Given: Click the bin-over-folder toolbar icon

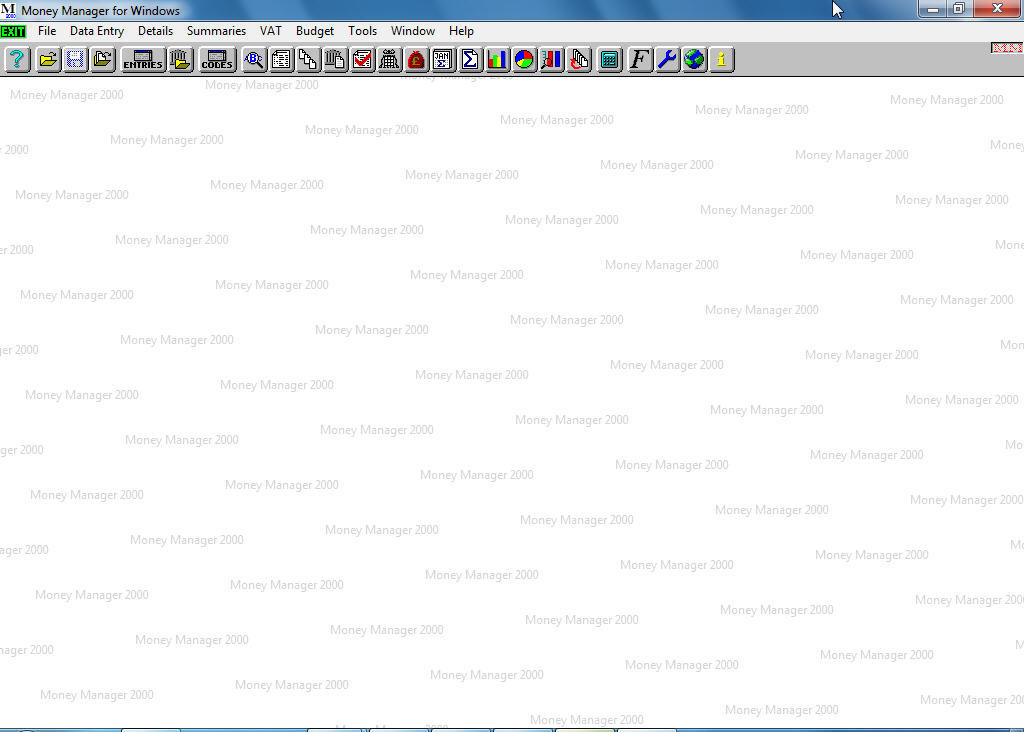Looking at the screenshot, I should [180, 60].
